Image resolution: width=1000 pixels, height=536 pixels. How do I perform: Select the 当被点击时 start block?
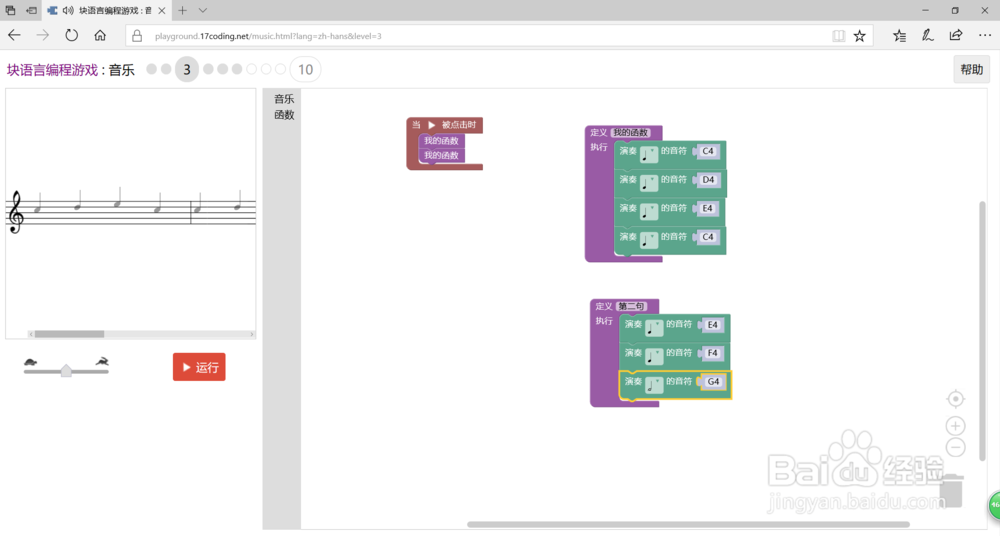pos(445,125)
